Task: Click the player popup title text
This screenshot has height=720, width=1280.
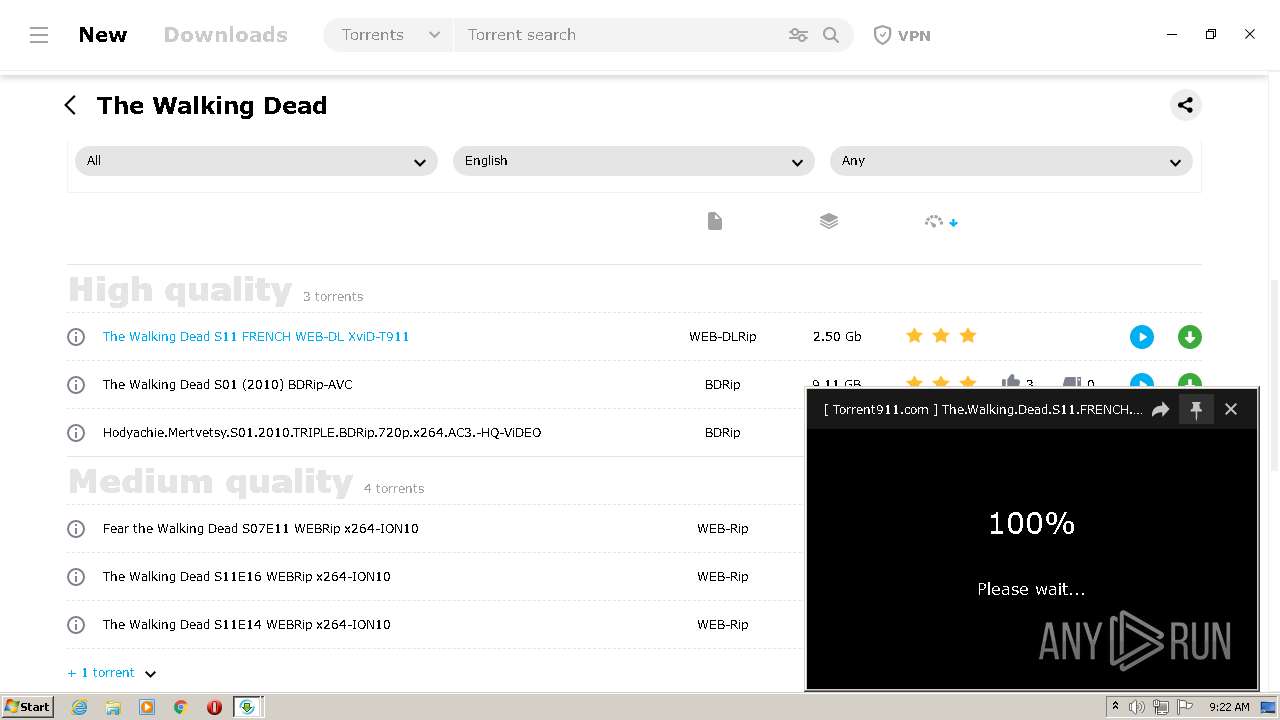Action: coord(983,409)
